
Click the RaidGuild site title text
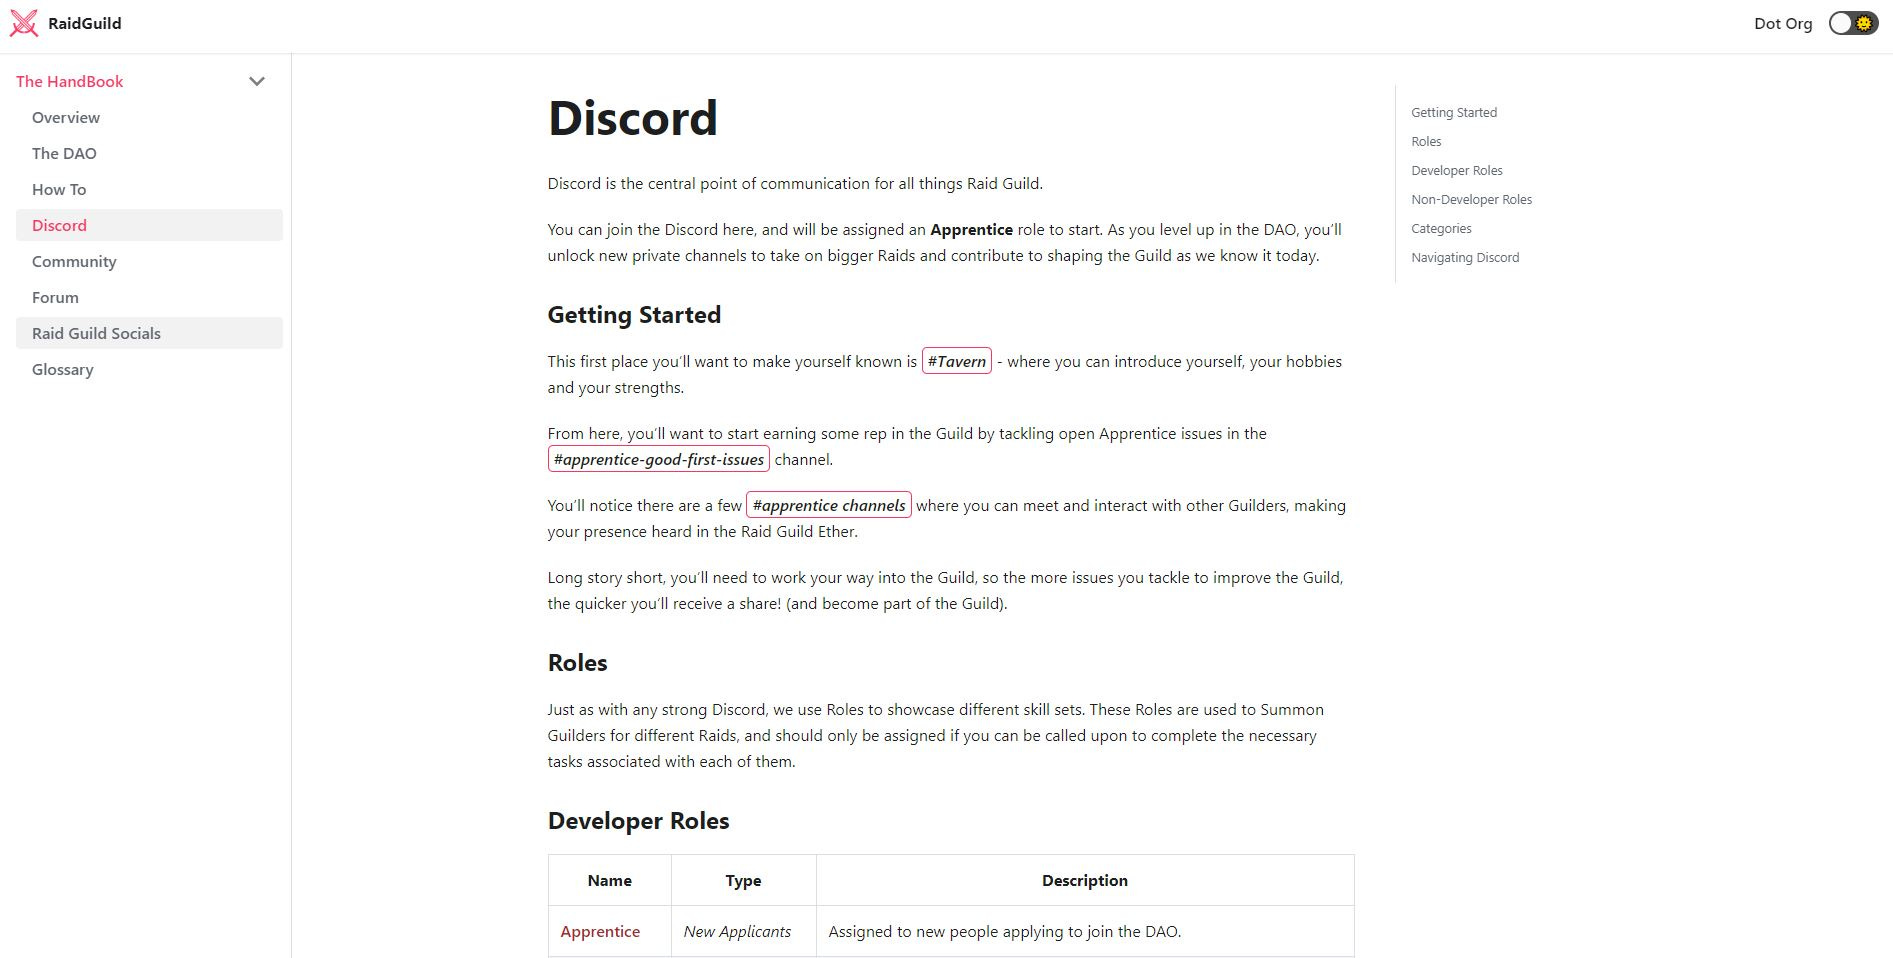coord(85,23)
